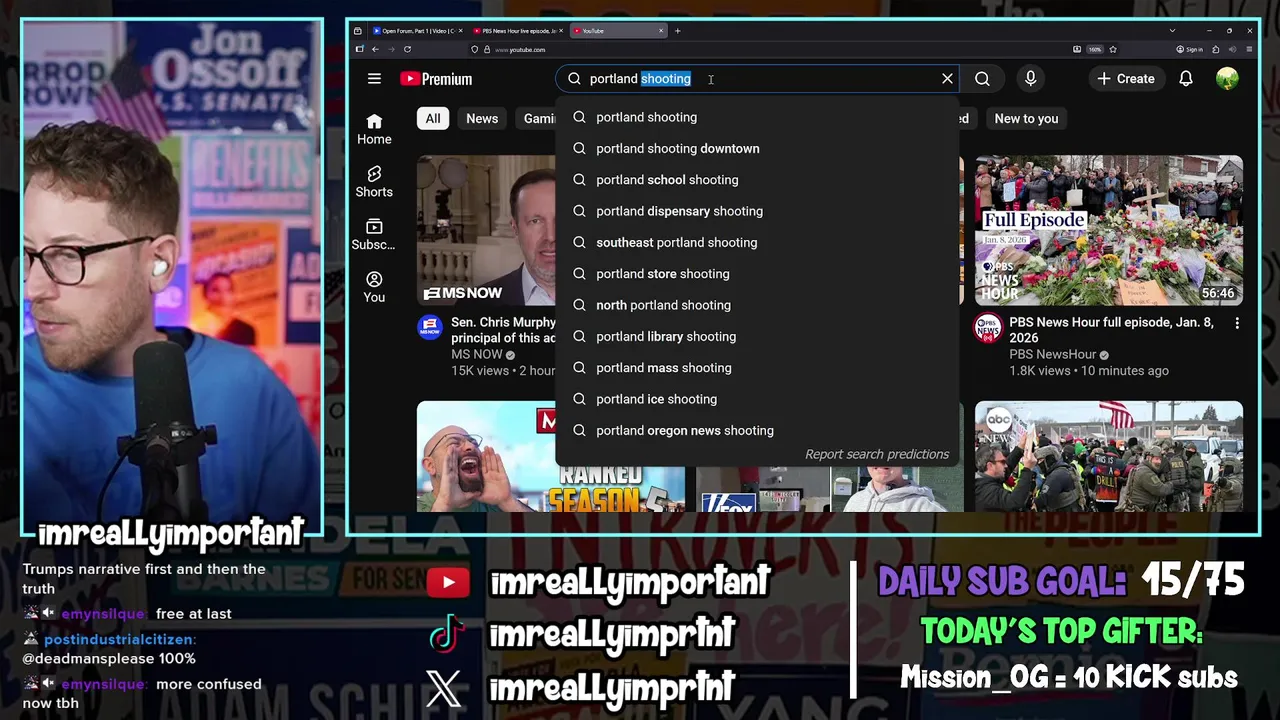Click the PBS NewsHour channel avatar
The image size is (1280, 720).
click(x=988, y=328)
